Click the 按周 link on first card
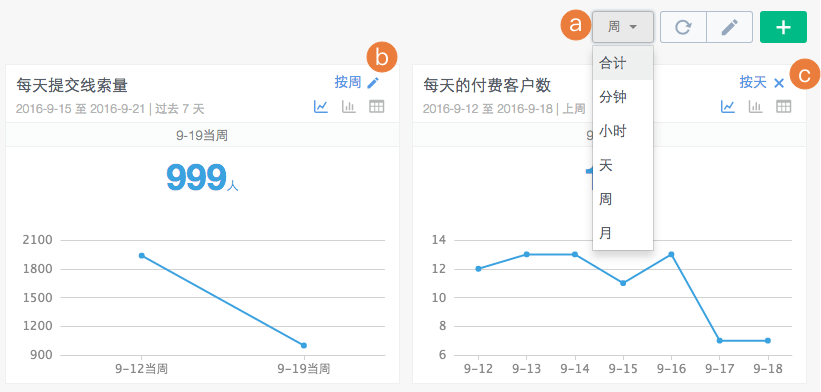The height and width of the screenshot is (392, 821). (348, 82)
